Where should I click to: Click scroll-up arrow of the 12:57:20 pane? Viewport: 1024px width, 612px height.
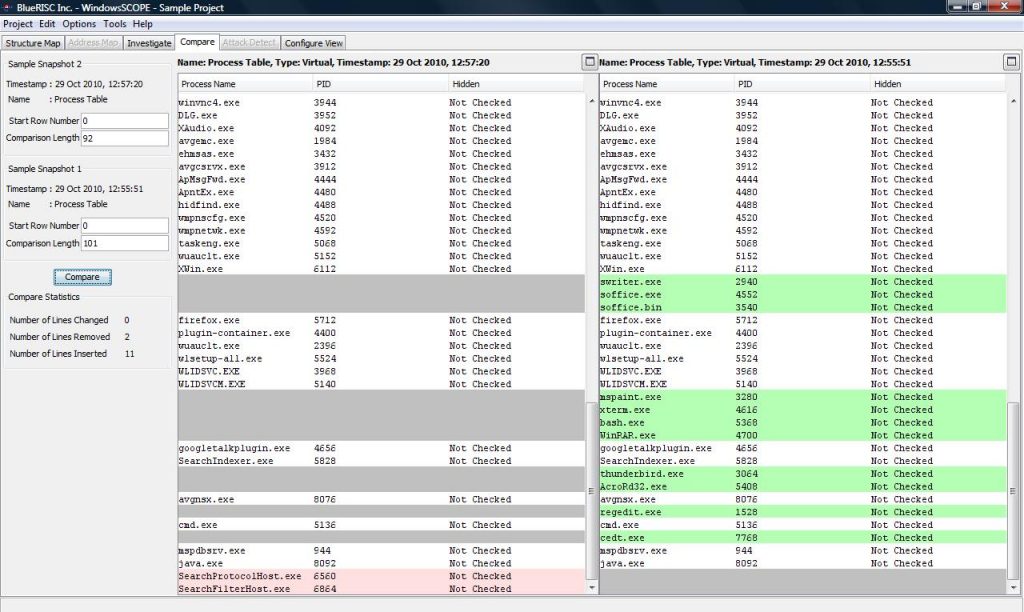[x=592, y=101]
